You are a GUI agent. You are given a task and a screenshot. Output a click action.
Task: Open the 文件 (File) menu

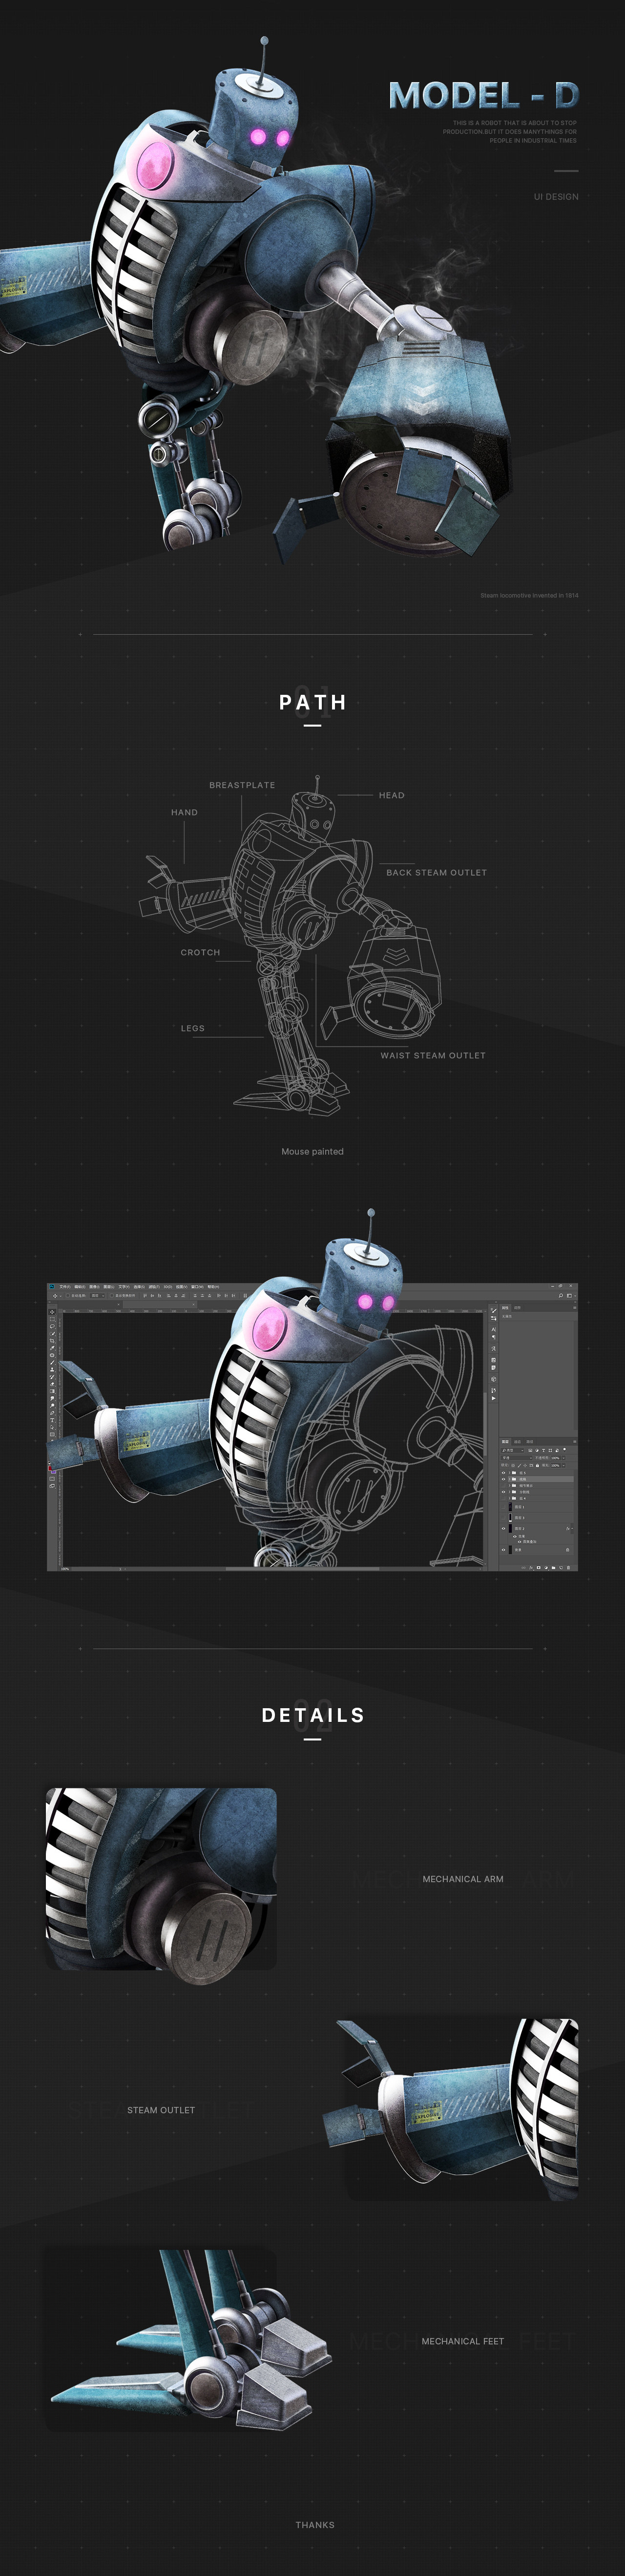point(65,1287)
